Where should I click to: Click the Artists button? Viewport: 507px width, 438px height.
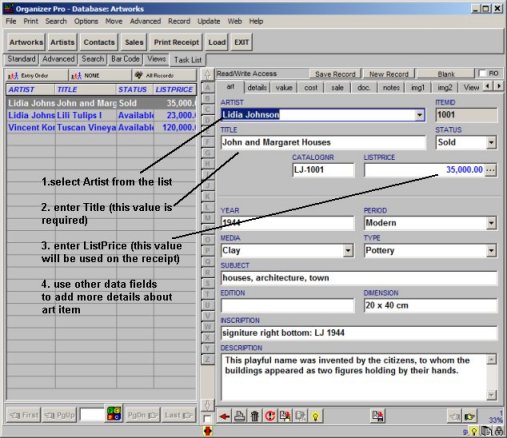pyautogui.click(x=62, y=42)
